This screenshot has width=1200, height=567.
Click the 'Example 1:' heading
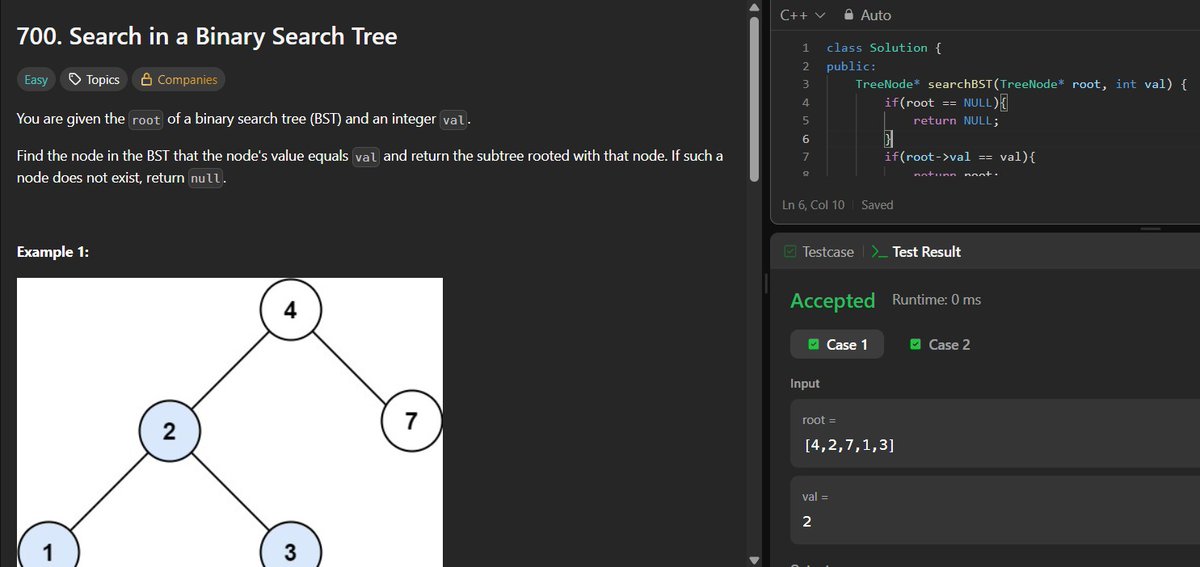coord(53,252)
